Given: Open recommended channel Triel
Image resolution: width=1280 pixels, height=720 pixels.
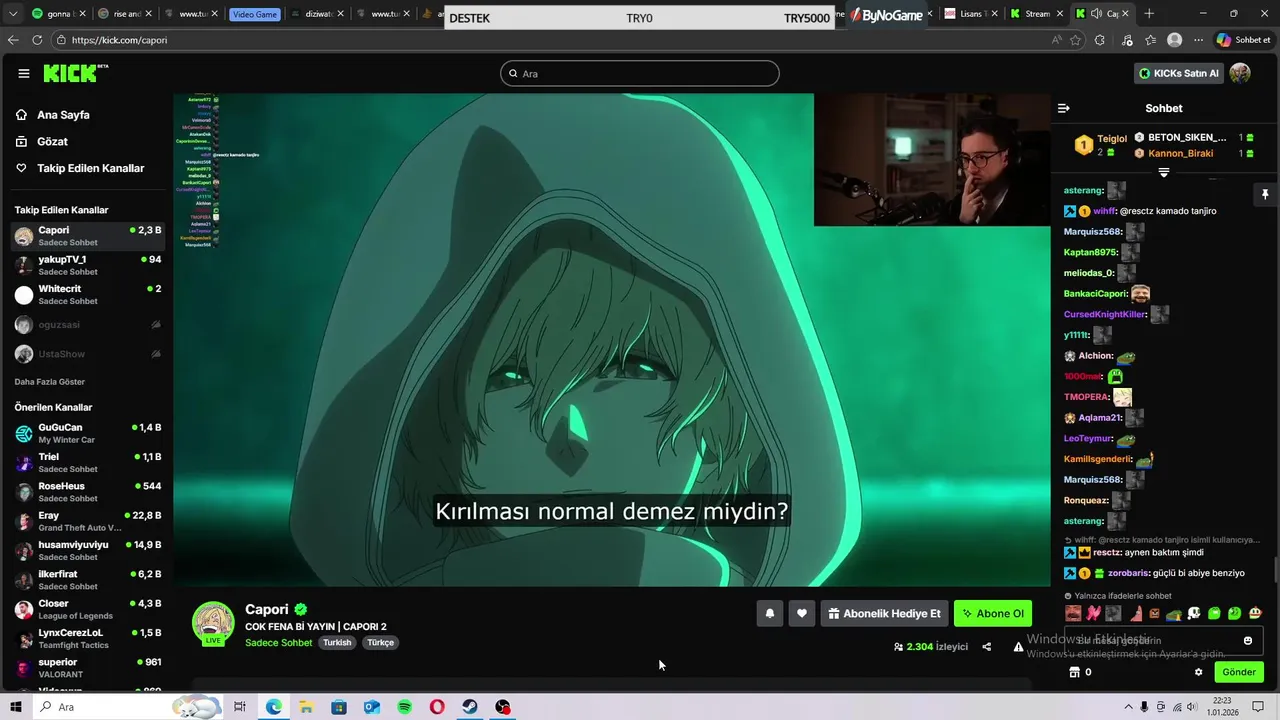Looking at the screenshot, I should [x=88, y=462].
